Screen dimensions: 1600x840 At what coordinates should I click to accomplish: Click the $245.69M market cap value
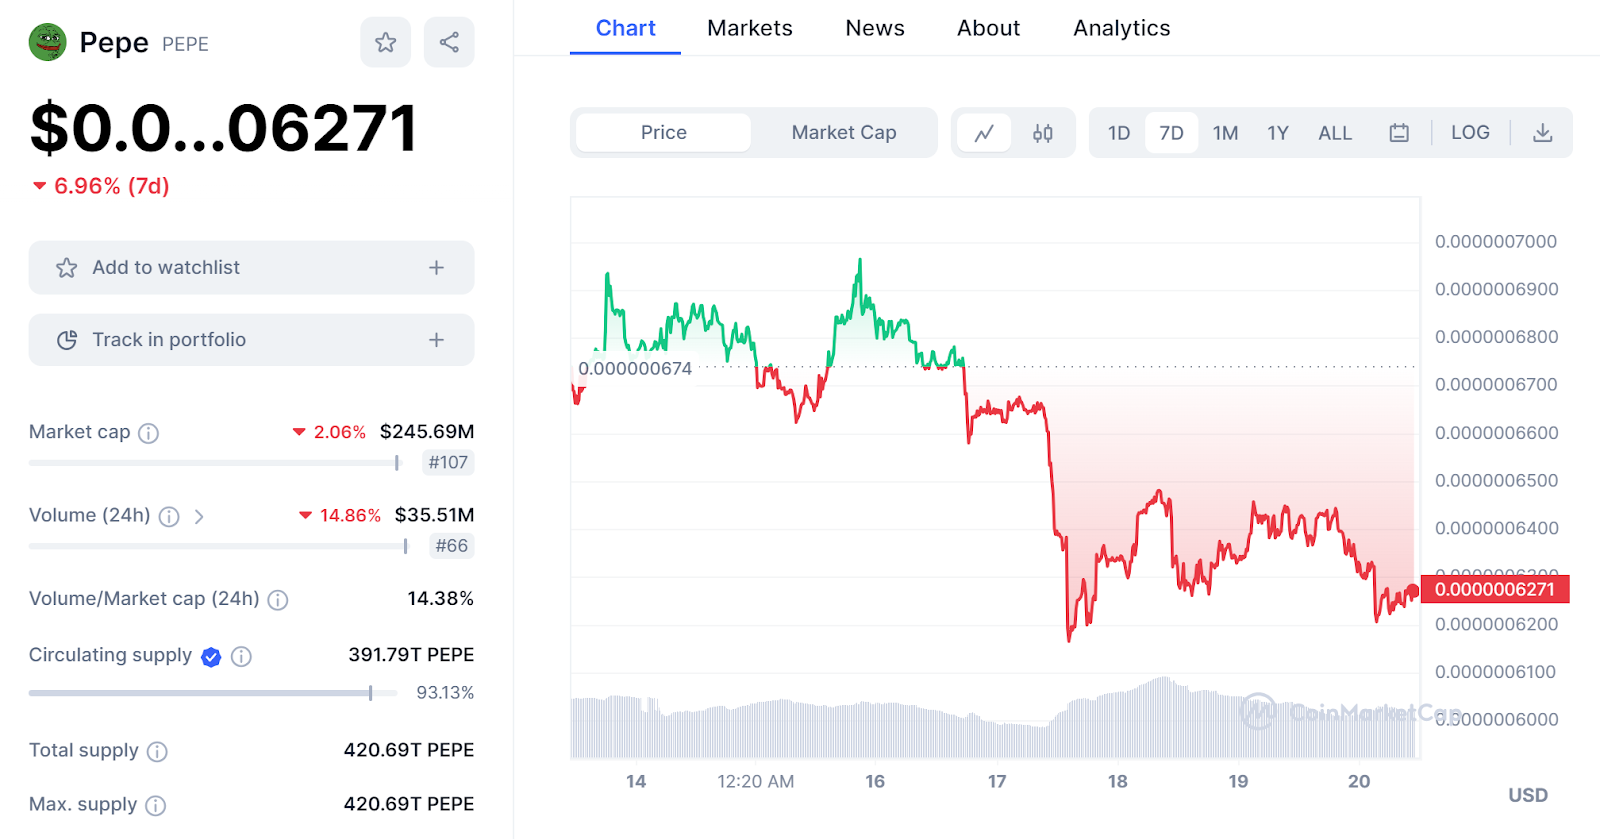coord(427,432)
